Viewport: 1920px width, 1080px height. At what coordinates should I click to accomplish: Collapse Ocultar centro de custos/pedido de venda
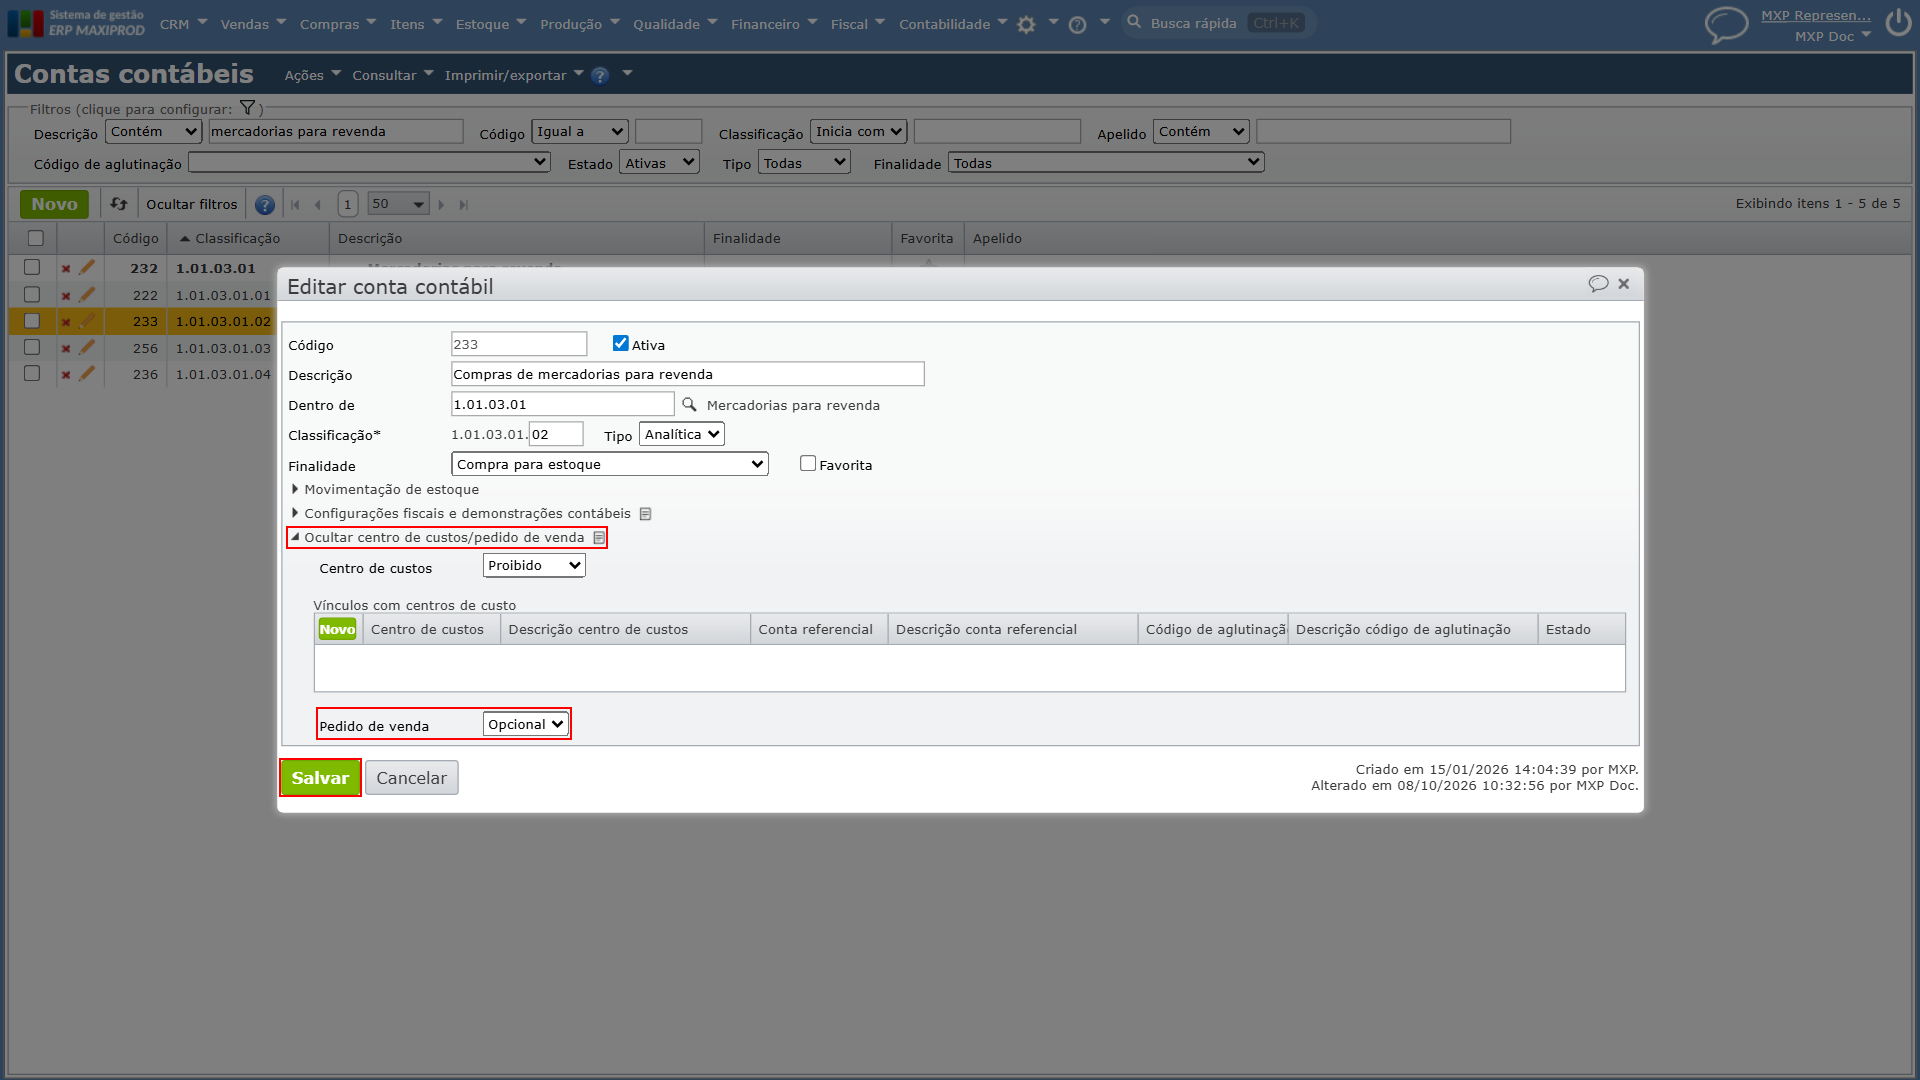coord(438,537)
